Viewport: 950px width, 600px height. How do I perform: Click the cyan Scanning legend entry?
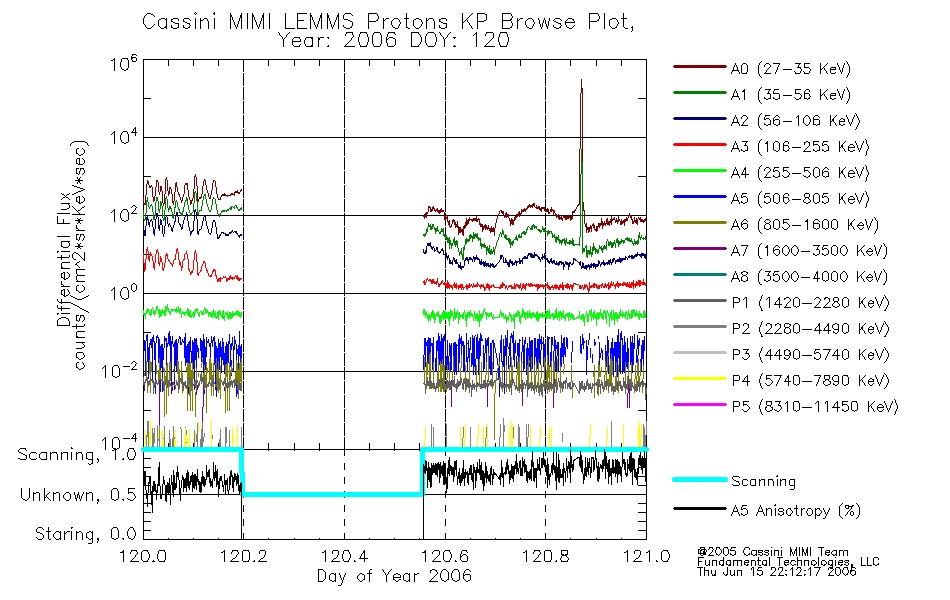pos(735,481)
